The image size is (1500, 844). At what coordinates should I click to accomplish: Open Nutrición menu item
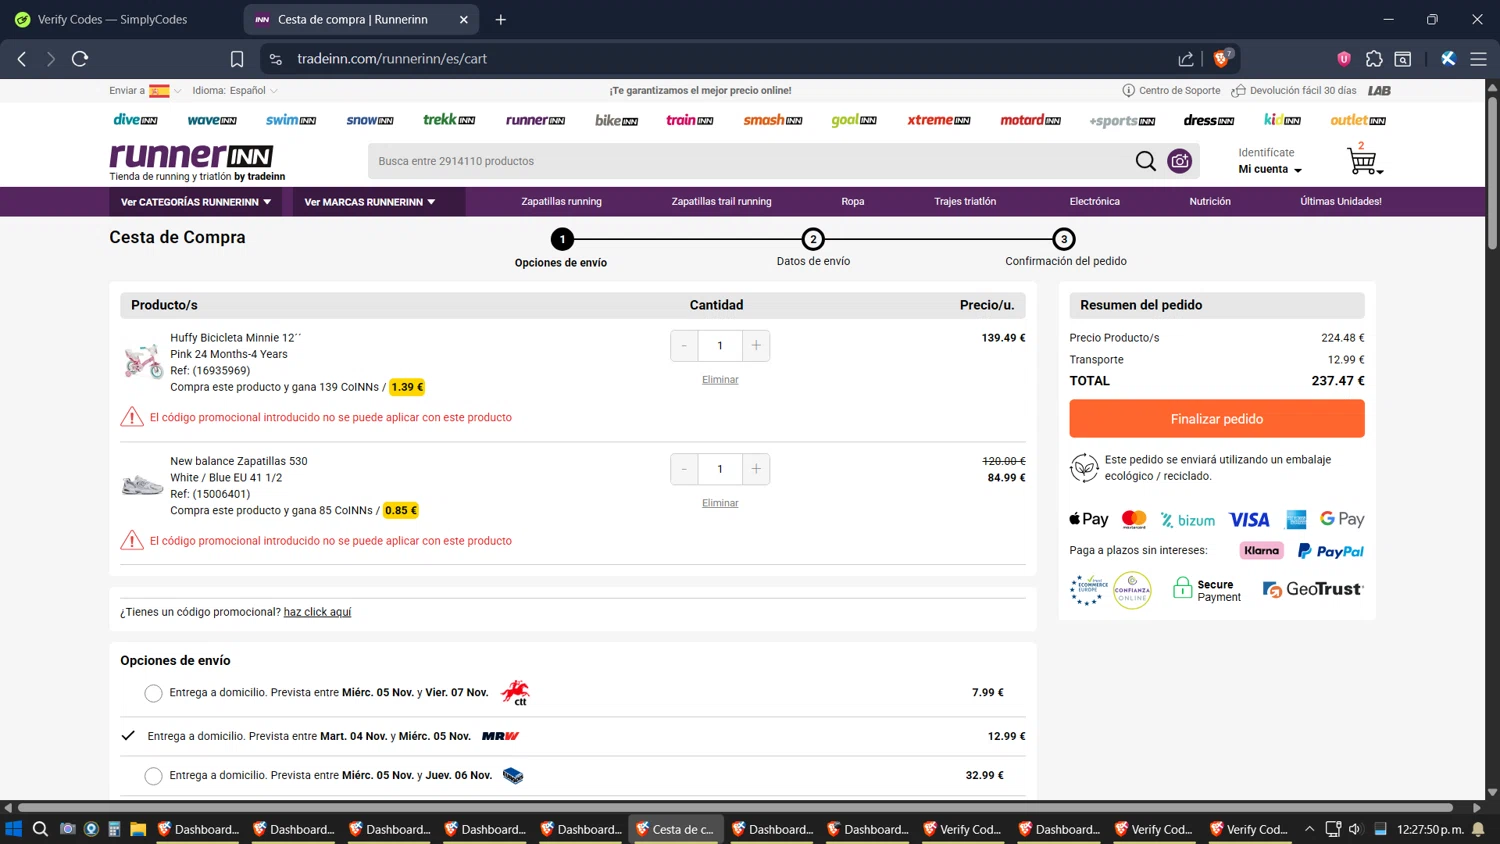1210,202
